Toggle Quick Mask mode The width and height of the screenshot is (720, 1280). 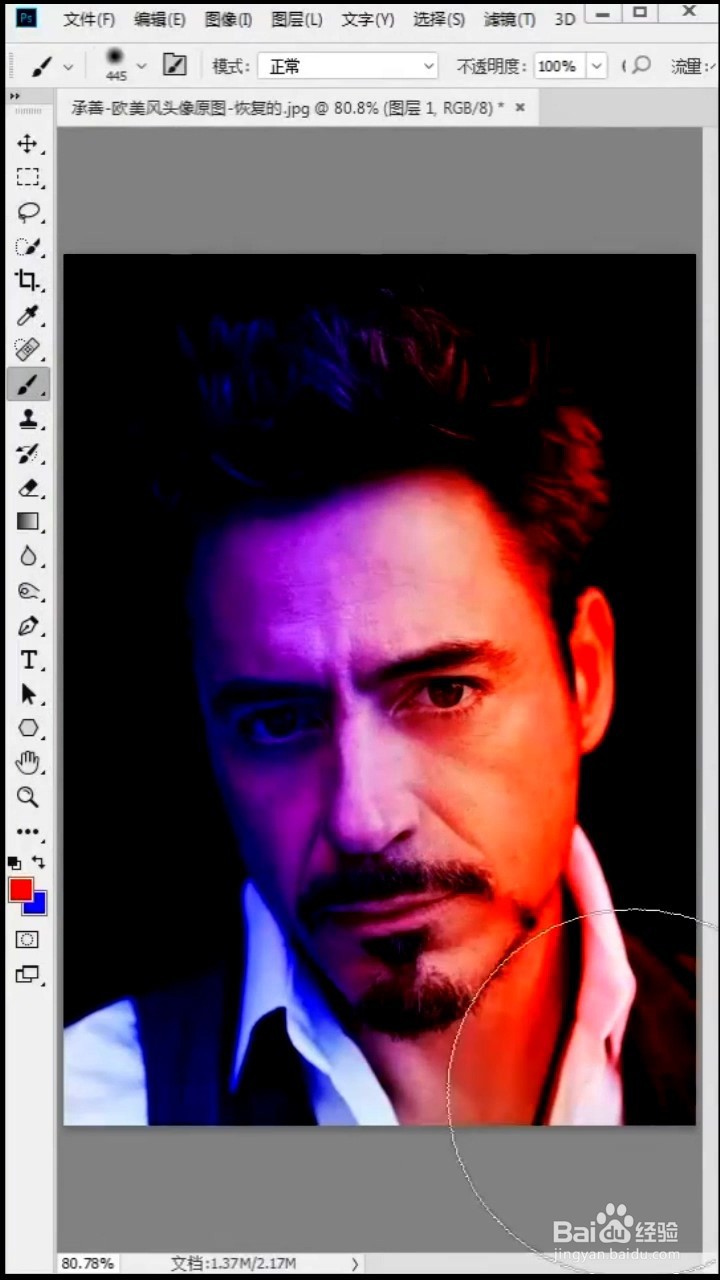coord(28,939)
